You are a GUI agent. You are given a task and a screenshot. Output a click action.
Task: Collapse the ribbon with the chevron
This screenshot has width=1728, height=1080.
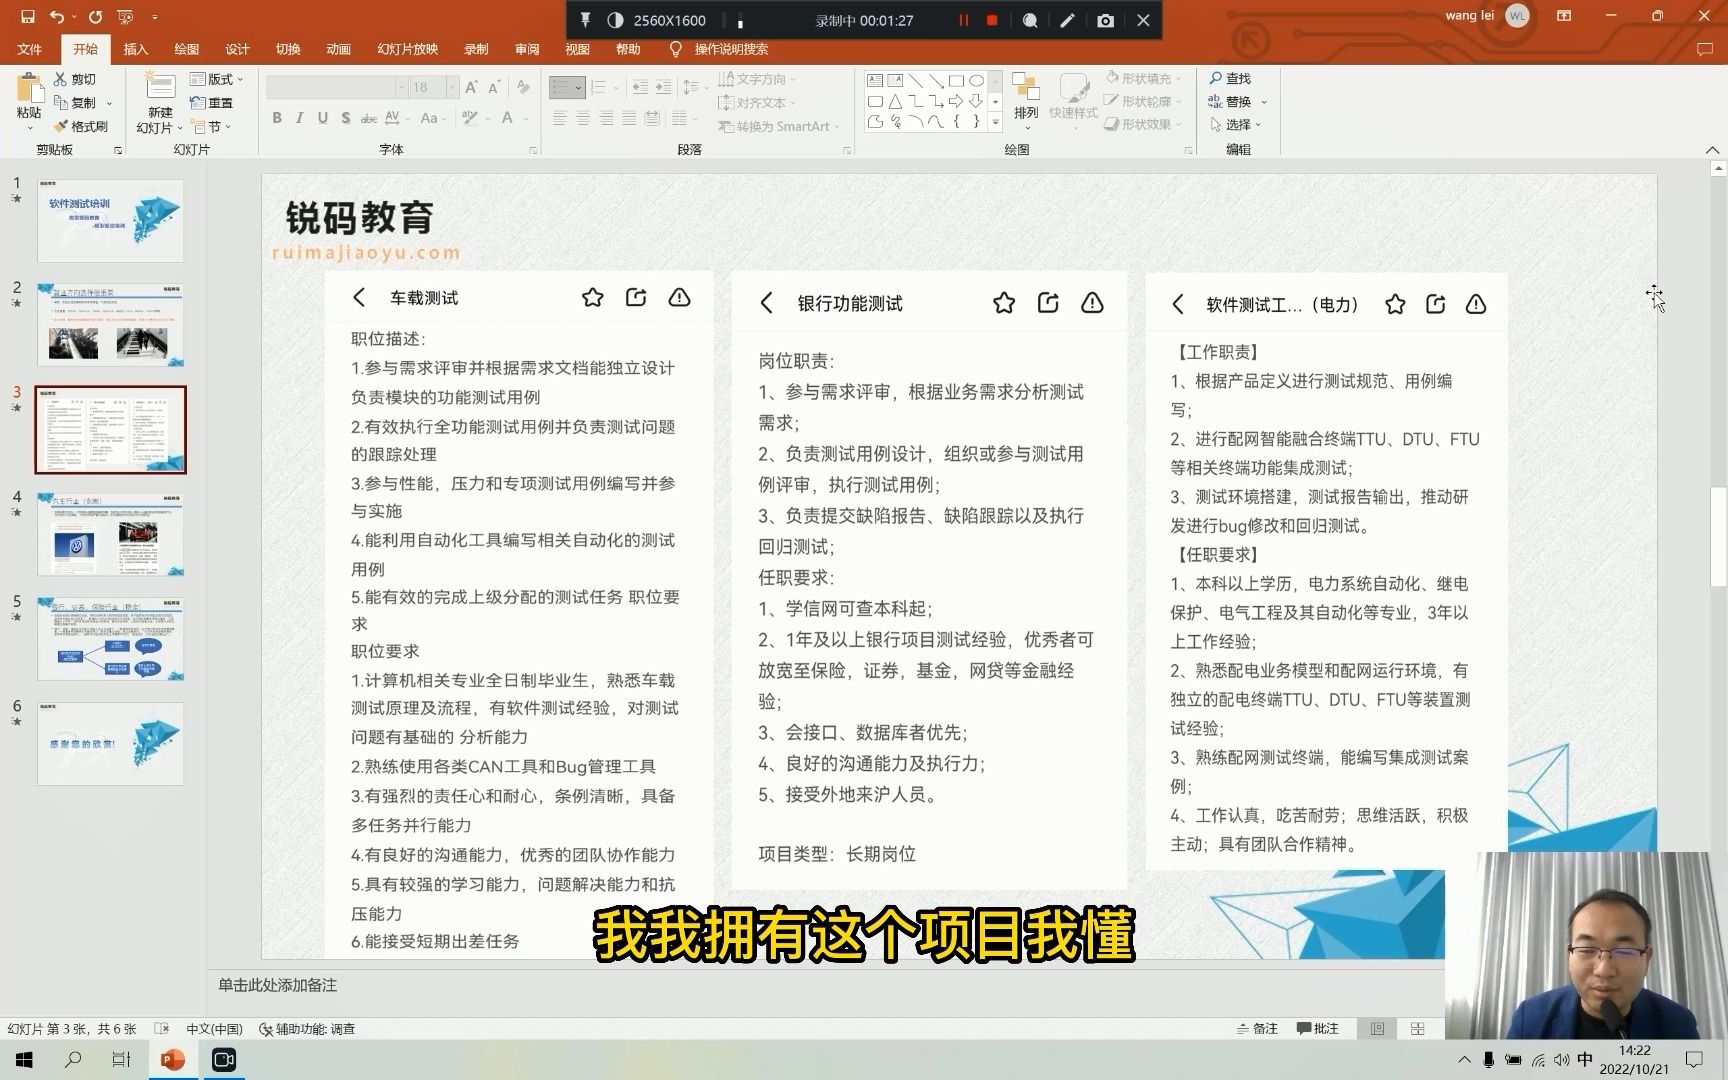(x=1712, y=149)
